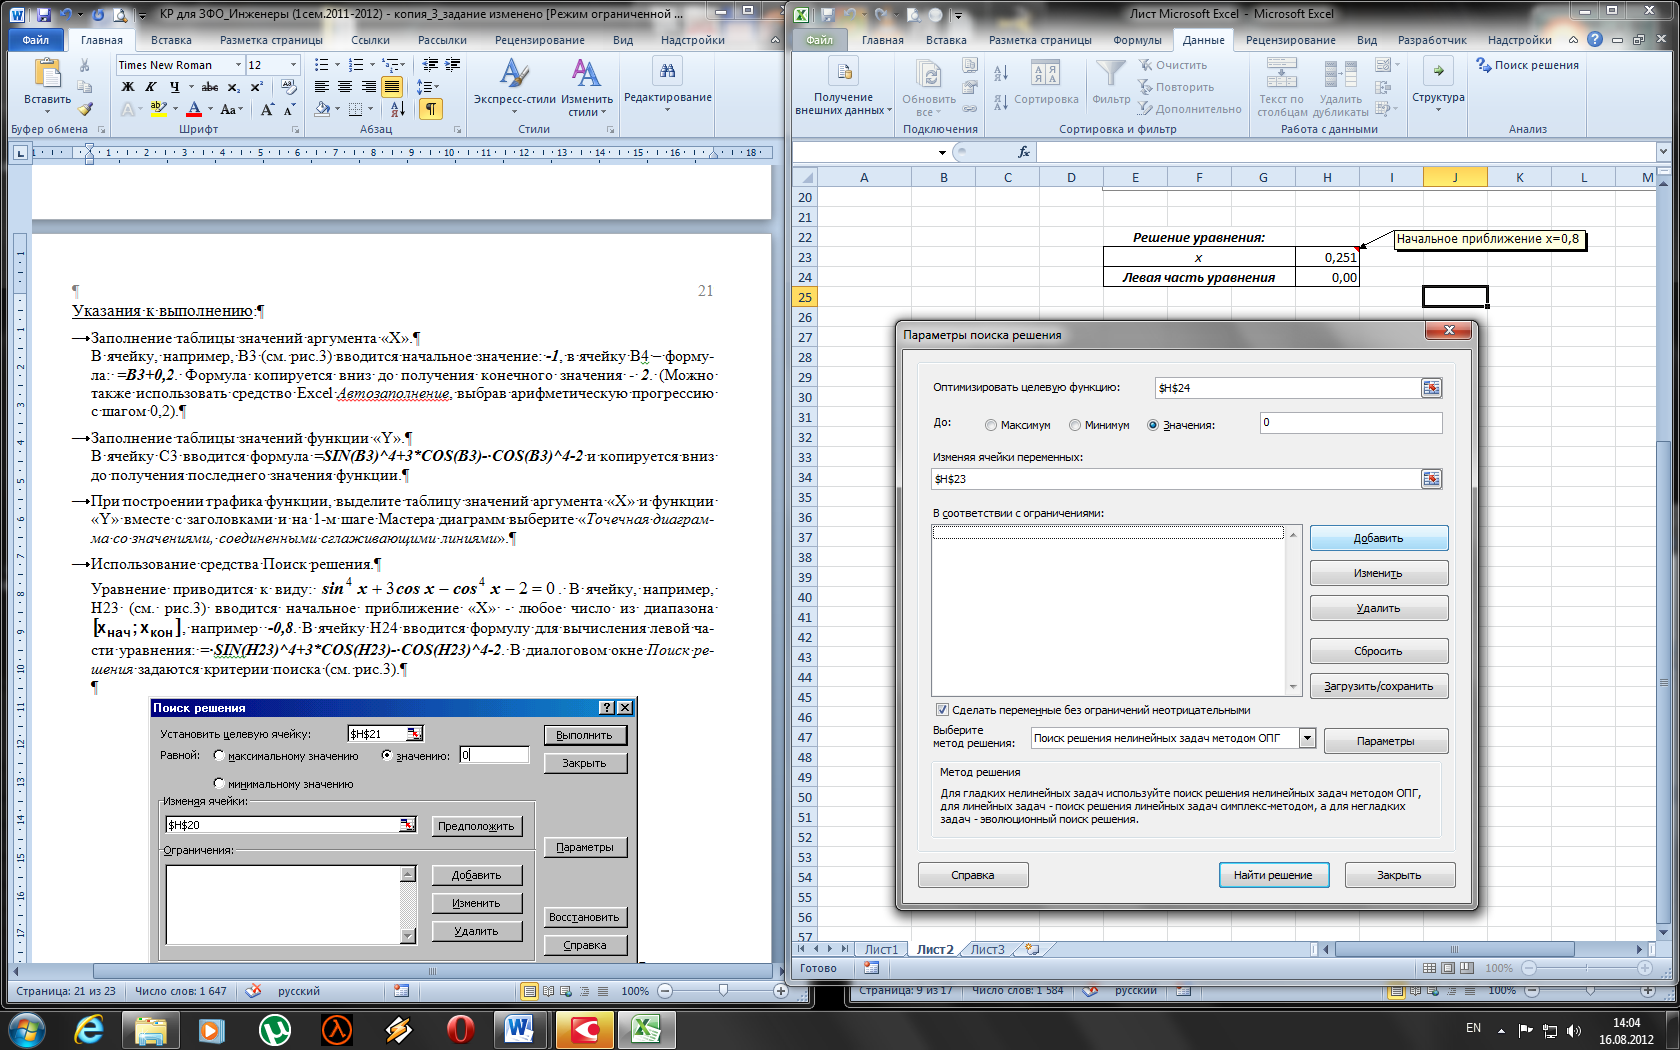Viewport: 1680px width, 1050px height.
Task: Toggle justify alignment in Word
Action: coord(392,87)
